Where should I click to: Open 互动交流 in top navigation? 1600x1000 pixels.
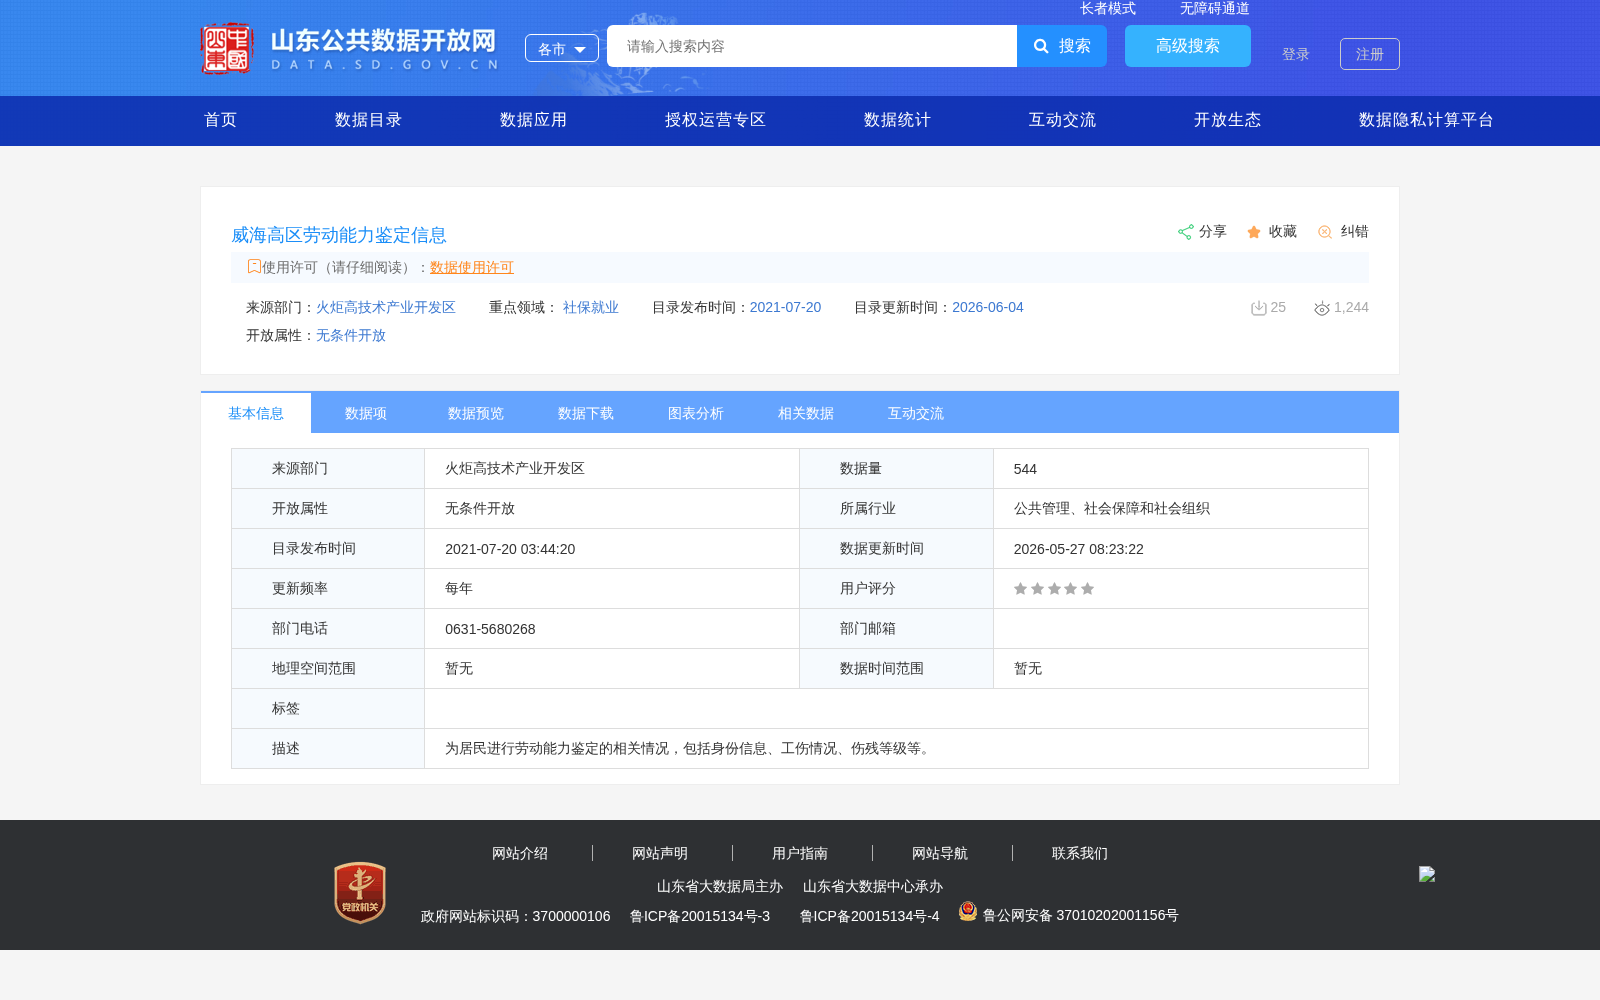tap(1063, 120)
